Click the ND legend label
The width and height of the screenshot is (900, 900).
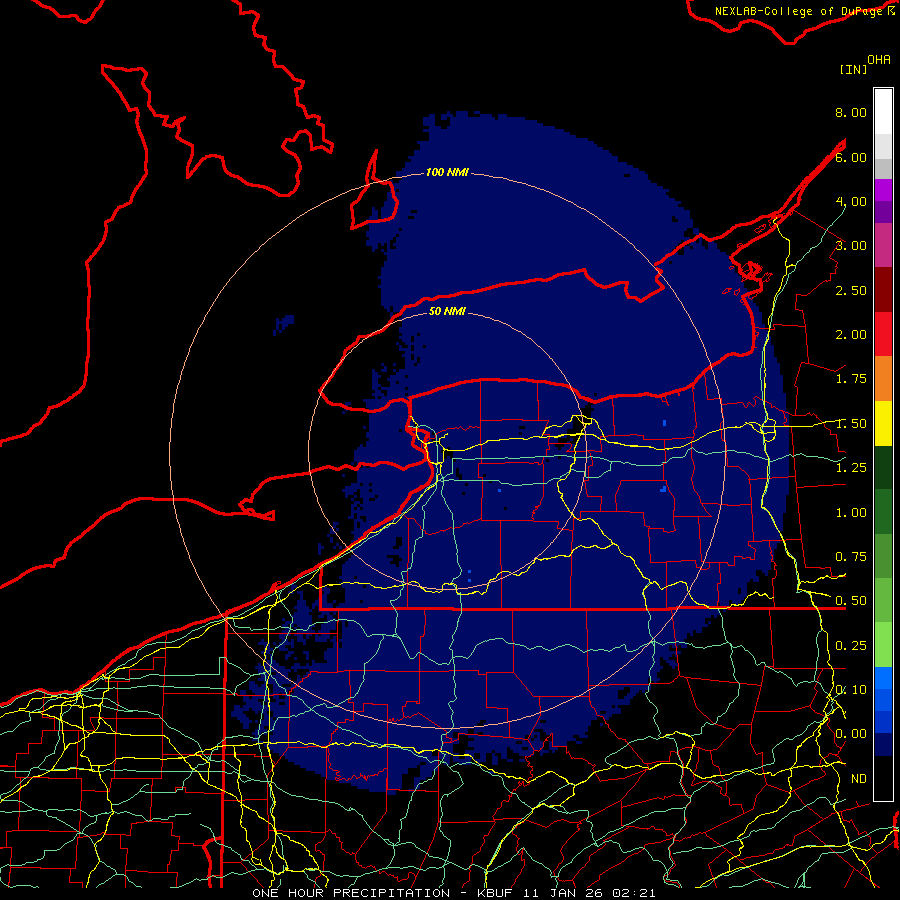coord(859,779)
